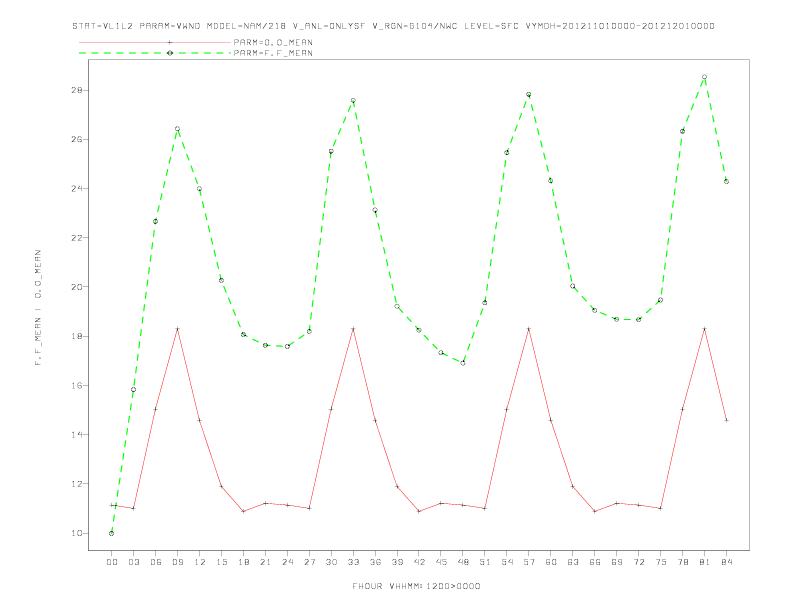This screenshot has height=612, width=792.
Task: Click y-axis tick label 22
Action: (77, 238)
